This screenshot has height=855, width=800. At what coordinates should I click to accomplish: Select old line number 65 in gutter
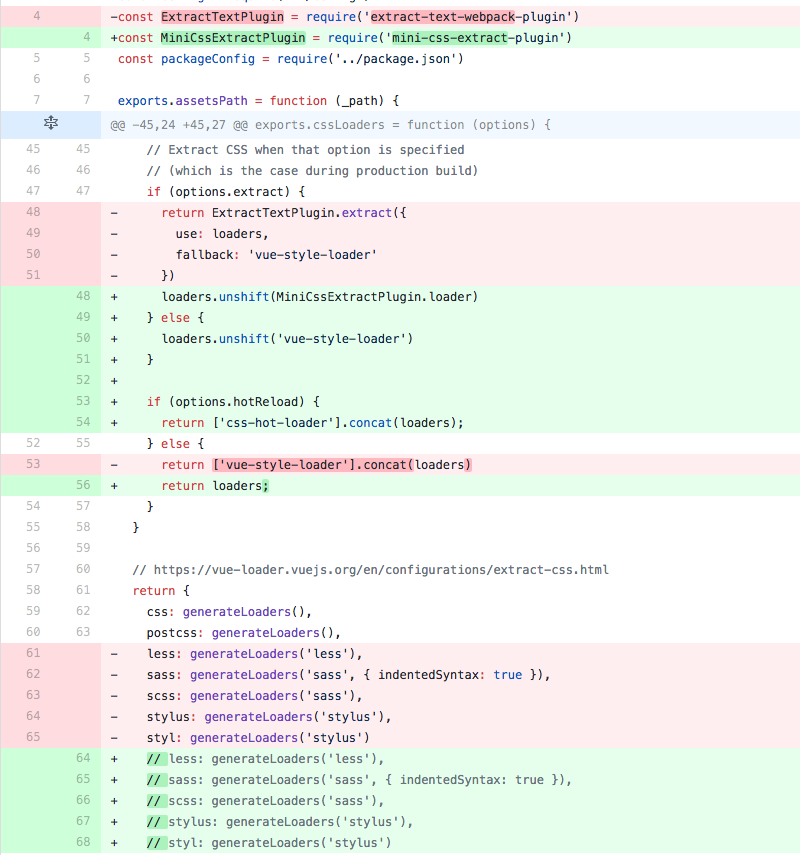tap(33, 737)
